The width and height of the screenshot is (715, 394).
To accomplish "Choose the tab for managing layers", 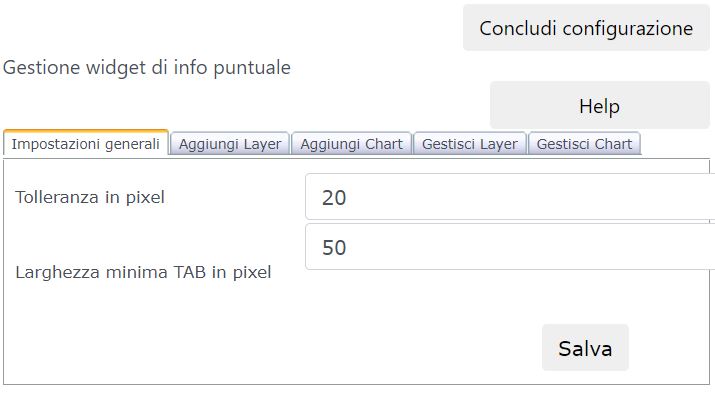I will (470, 144).
